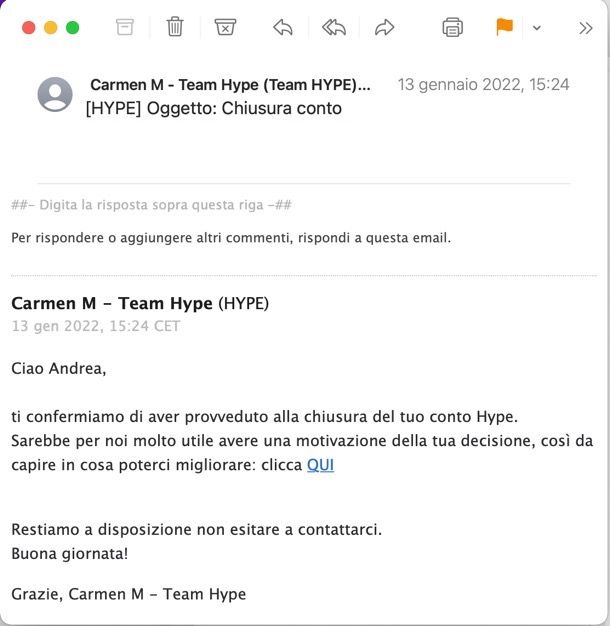The height and width of the screenshot is (626, 610).
Task: Click the sender avatar icon
Action: click(55, 95)
